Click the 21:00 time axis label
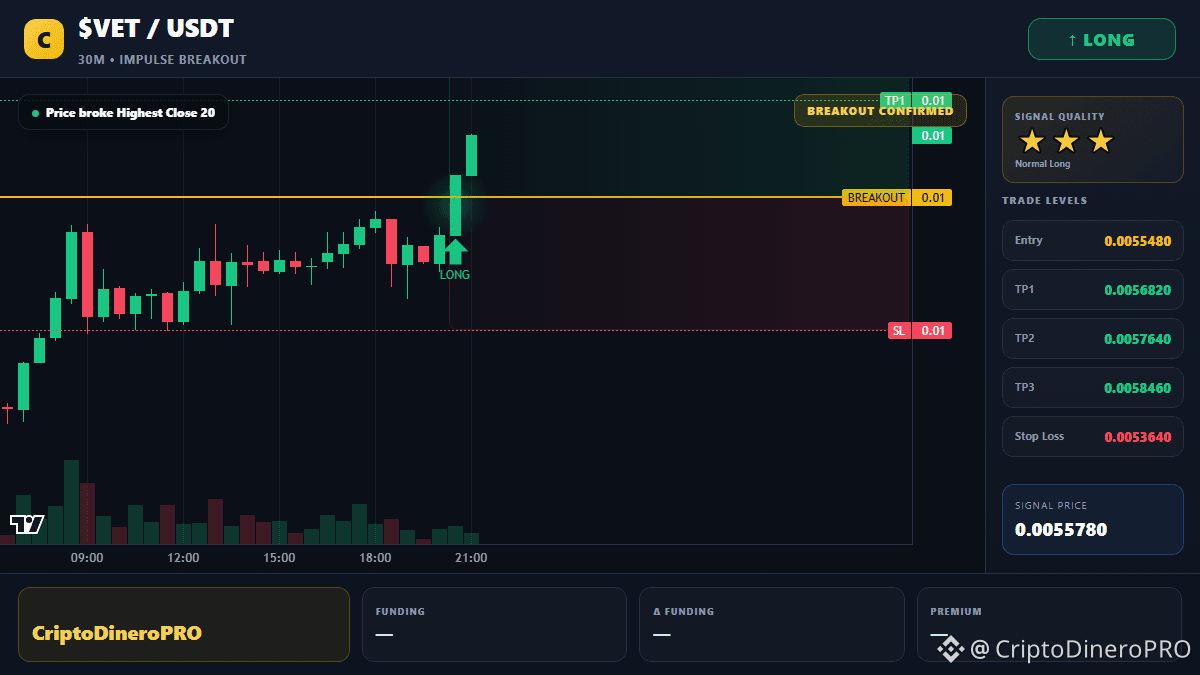This screenshot has width=1200, height=675. pyautogui.click(x=471, y=558)
